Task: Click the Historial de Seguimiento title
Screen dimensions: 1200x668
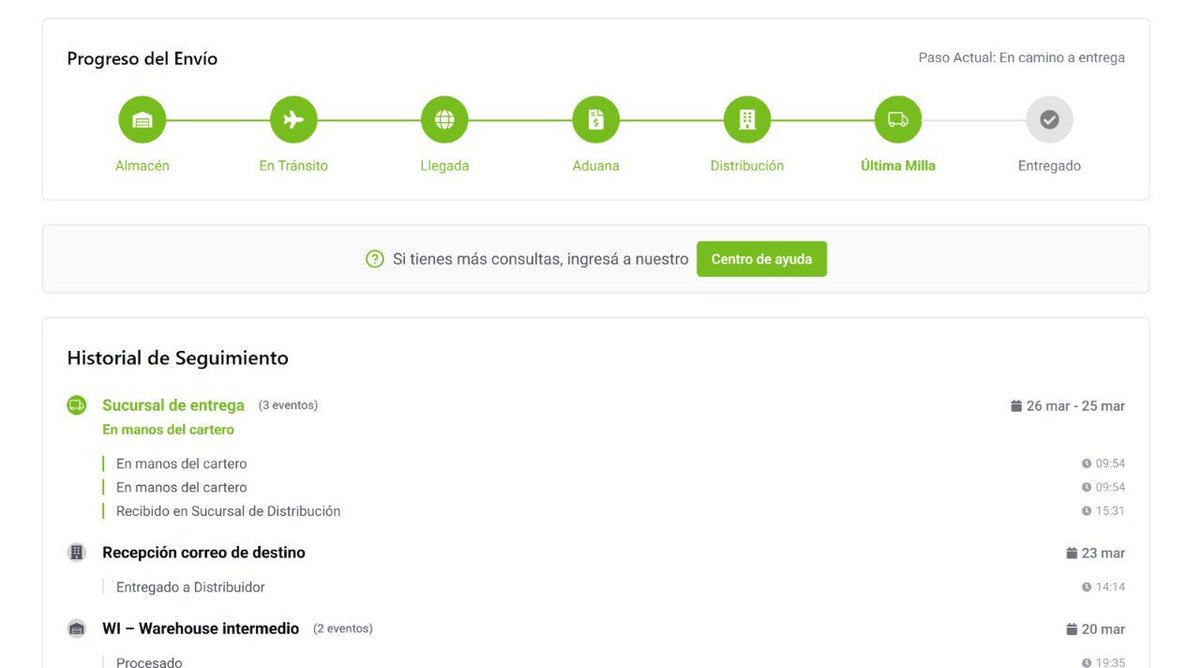Action: 178,358
